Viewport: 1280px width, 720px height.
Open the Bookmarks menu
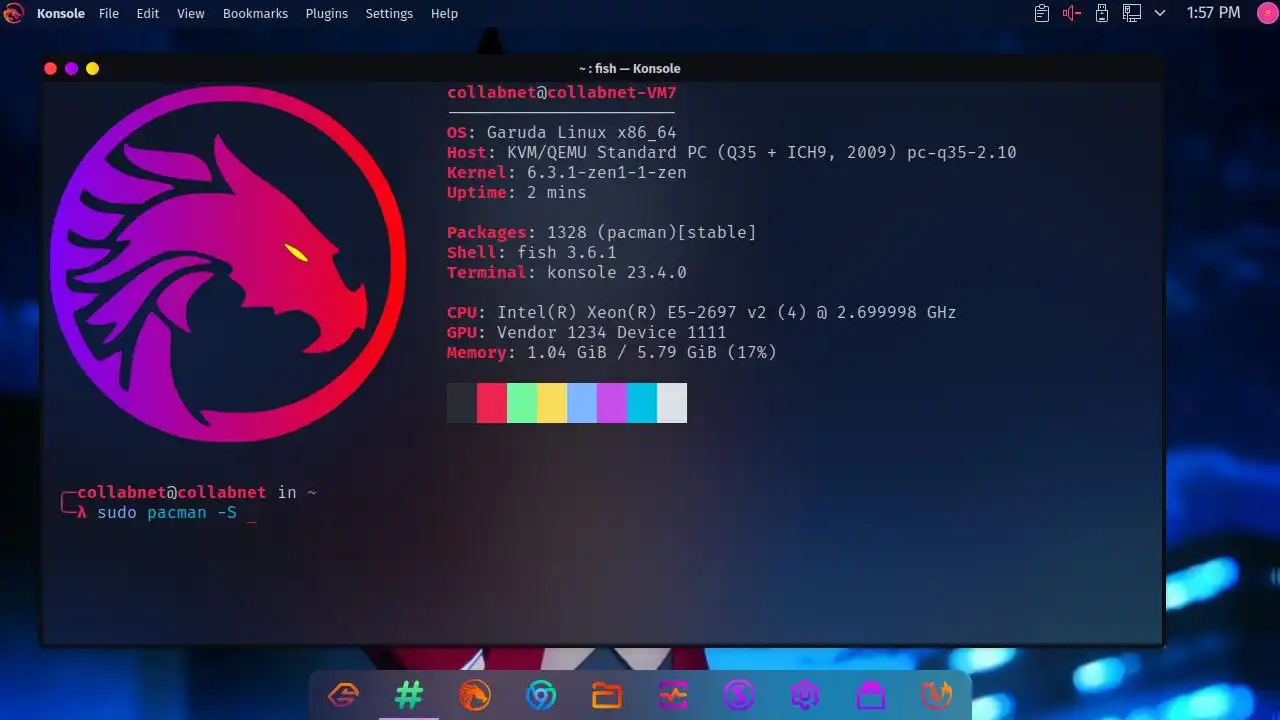[255, 13]
